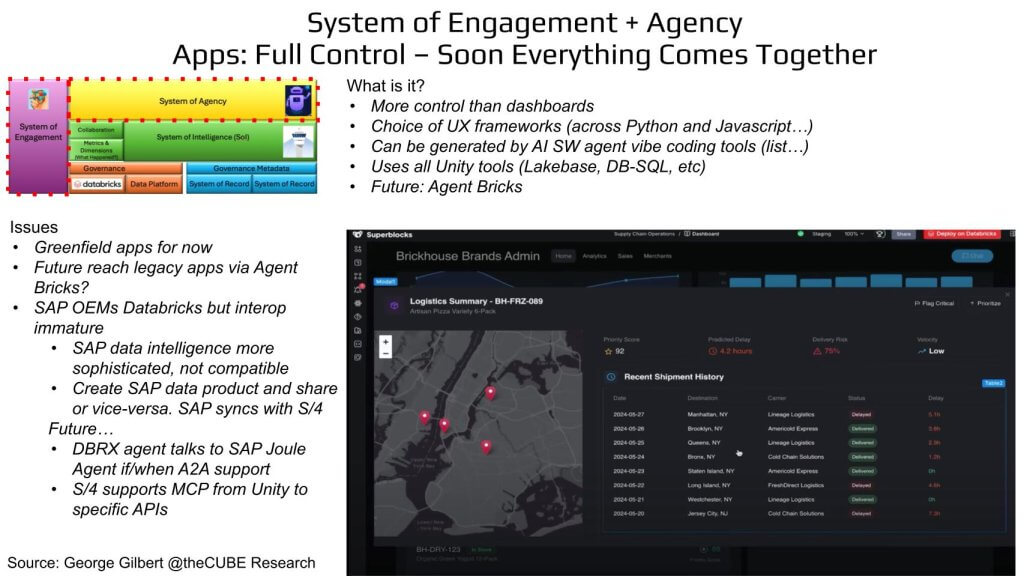Viewport: 1024px width, 576px height.
Task: Open the components icon atop Superblocks sidebar
Action: point(358,249)
